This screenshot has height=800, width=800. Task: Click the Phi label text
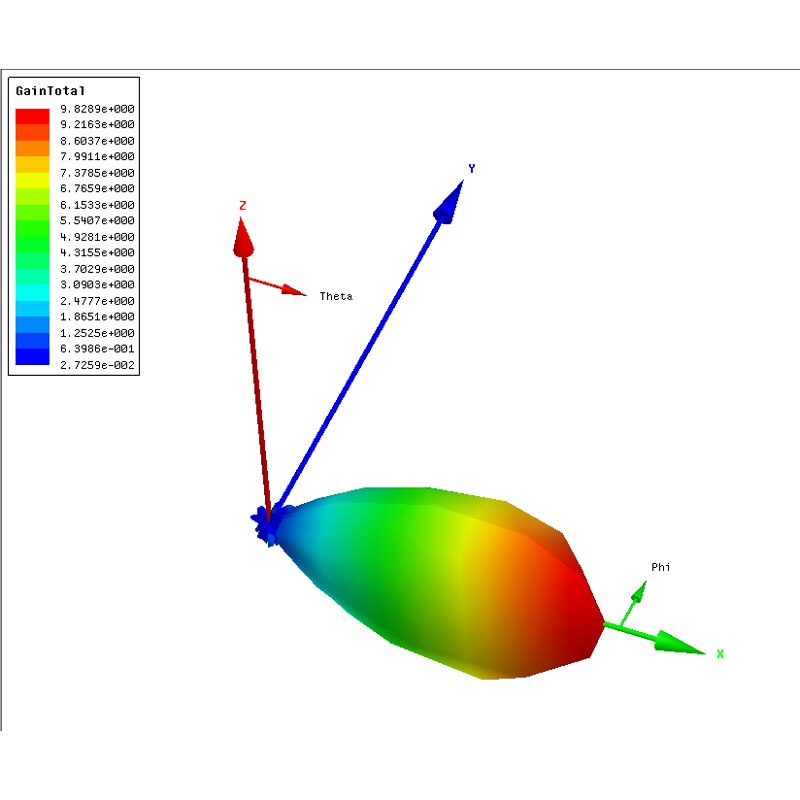click(x=661, y=567)
